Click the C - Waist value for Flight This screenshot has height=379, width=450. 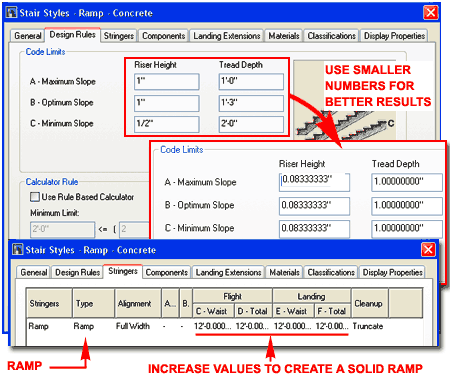pyautogui.click(x=212, y=326)
